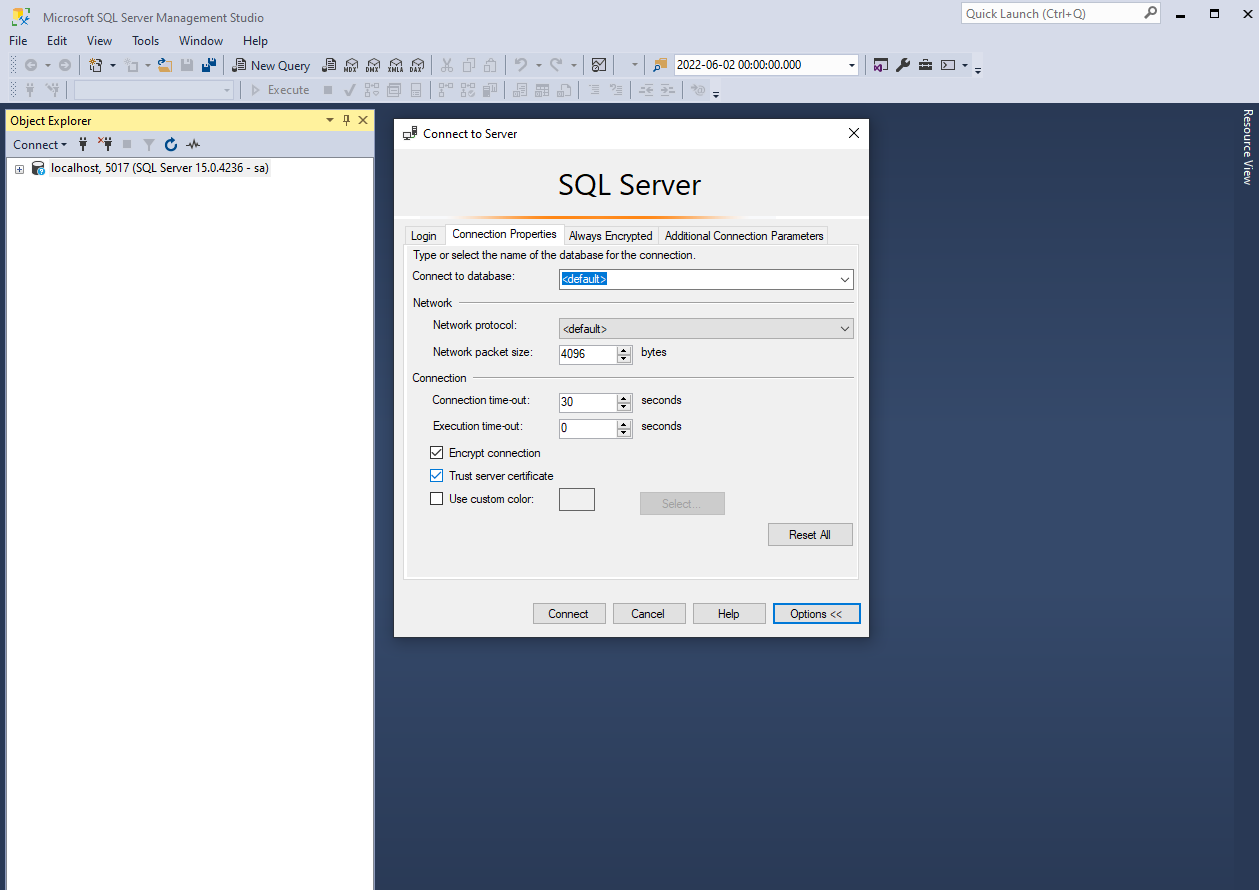
Task: Open the Window menu
Action: pos(201,41)
